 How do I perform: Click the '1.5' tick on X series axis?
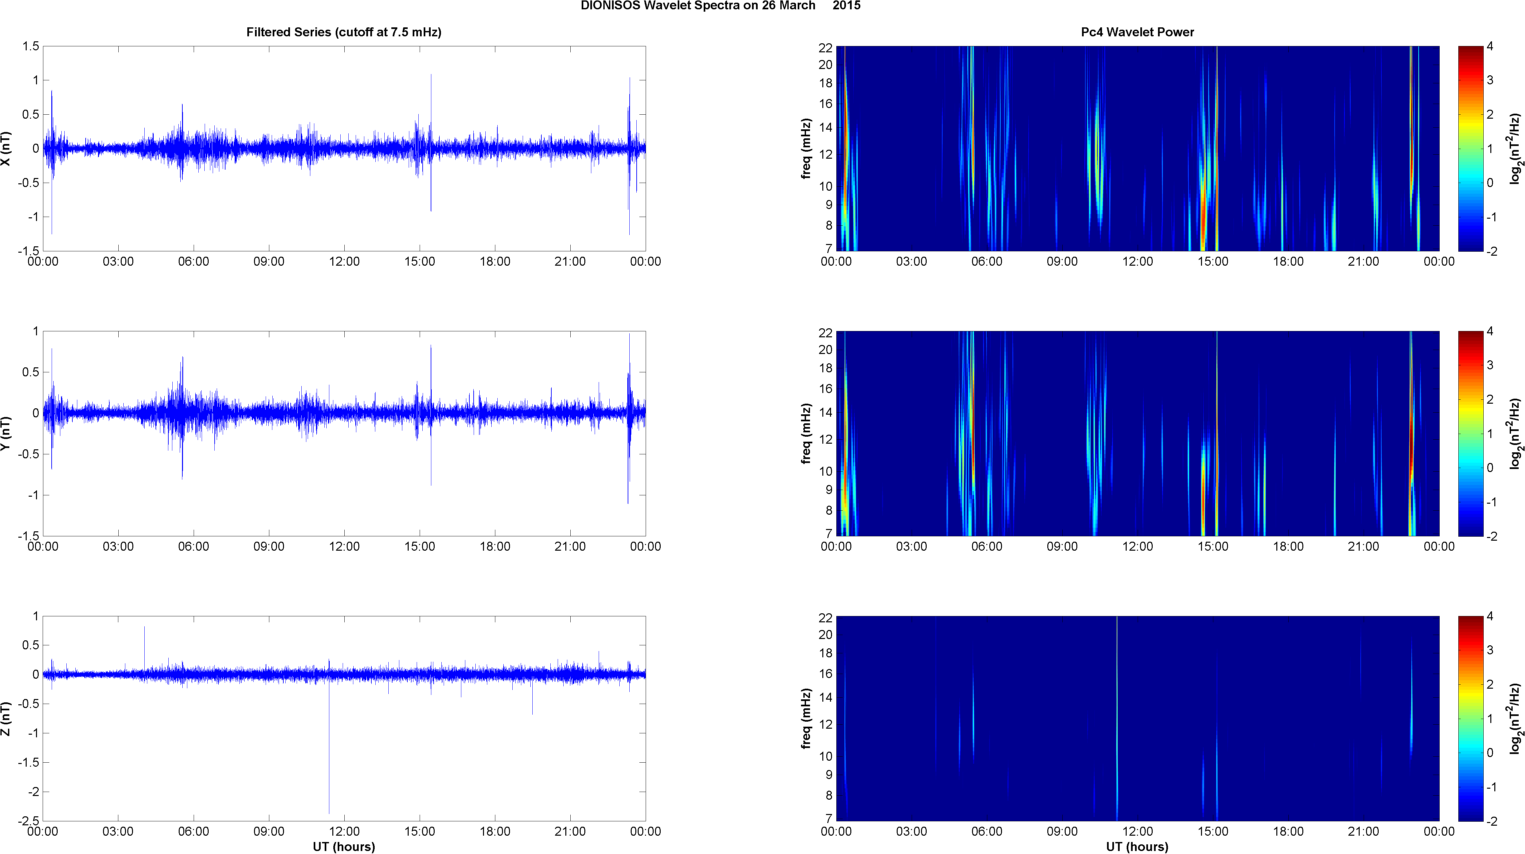point(30,46)
